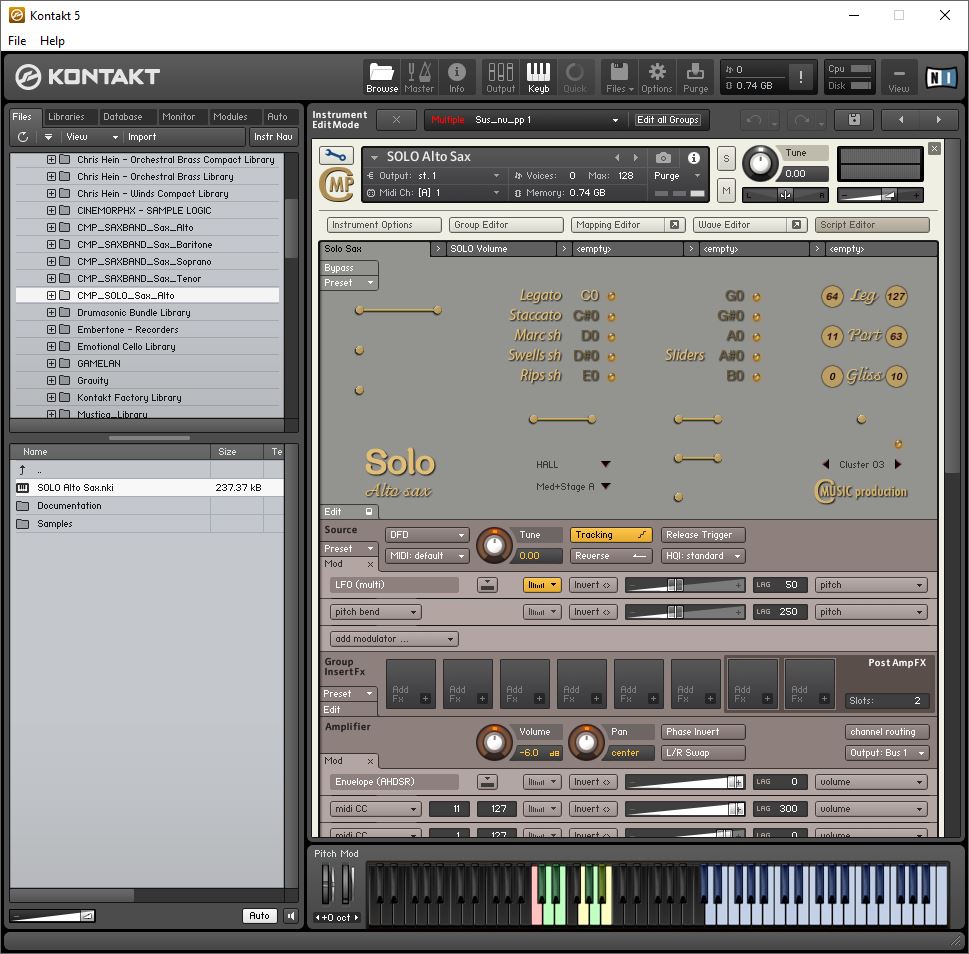Click the Info icon in toolbar
The height and width of the screenshot is (954, 969).
click(x=457, y=77)
